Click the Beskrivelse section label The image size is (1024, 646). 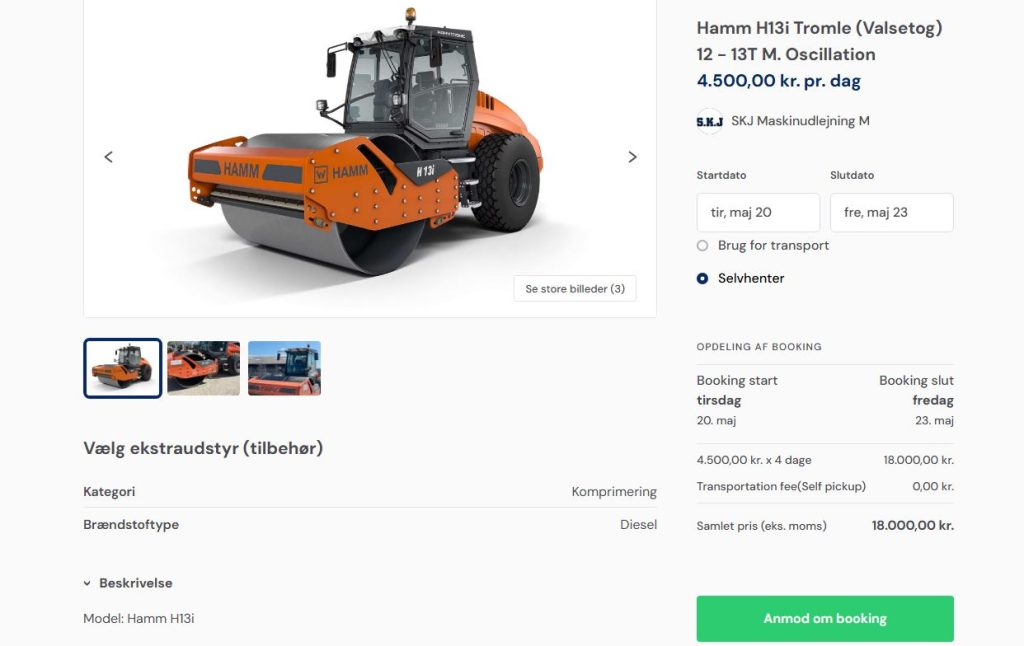136,583
